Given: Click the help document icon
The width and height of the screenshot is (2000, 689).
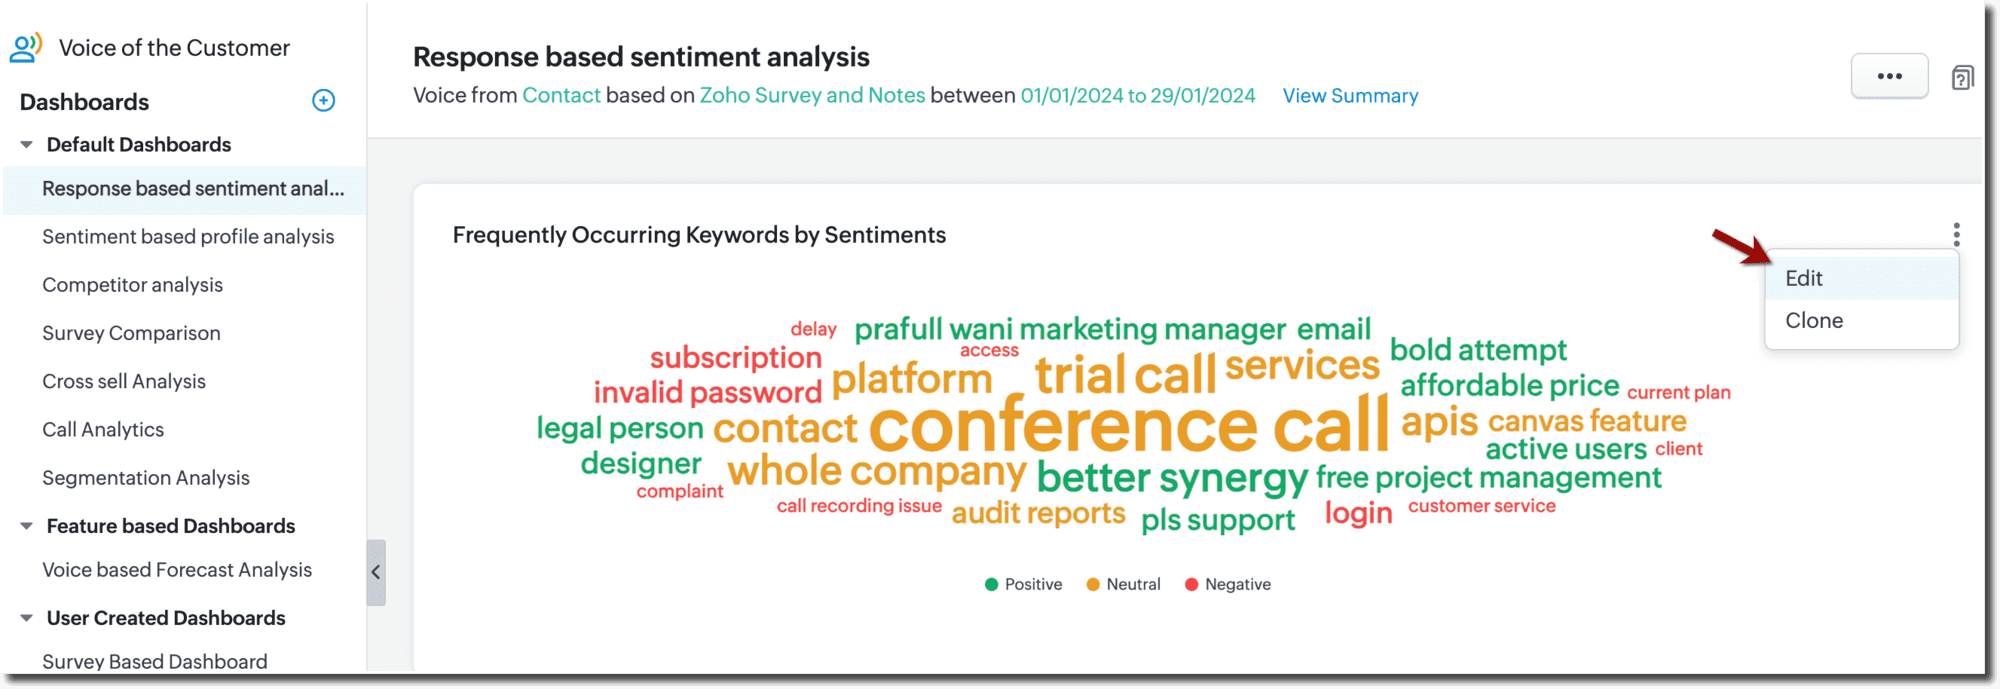Looking at the screenshot, I should (x=1962, y=77).
